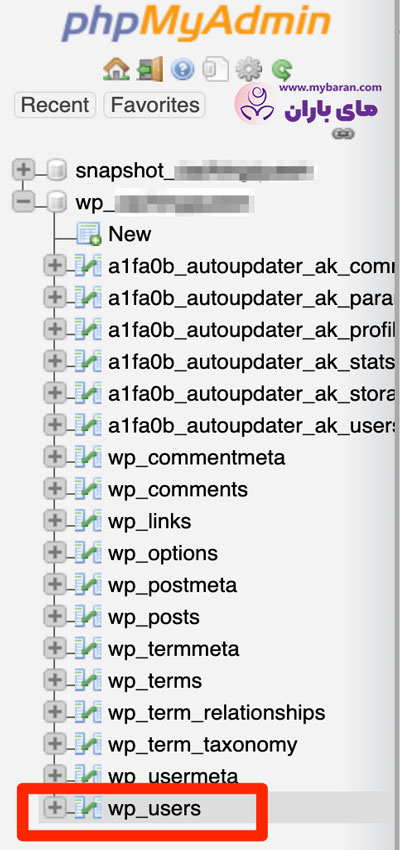
Task: Collapse the wp_ database node
Action: (x=23, y=202)
